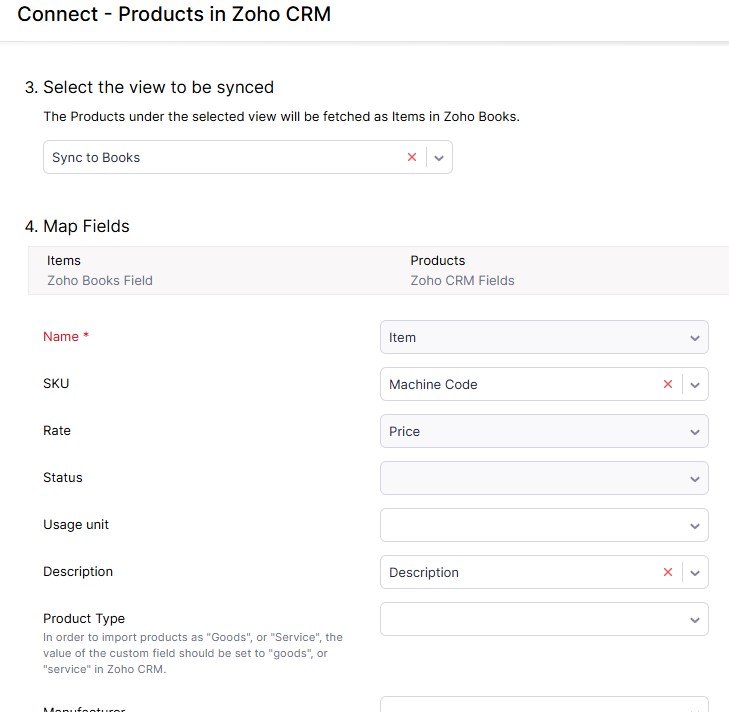
Task: Remove the Machine Code SKU mapping
Action: pyautogui.click(x=668, y=384)
